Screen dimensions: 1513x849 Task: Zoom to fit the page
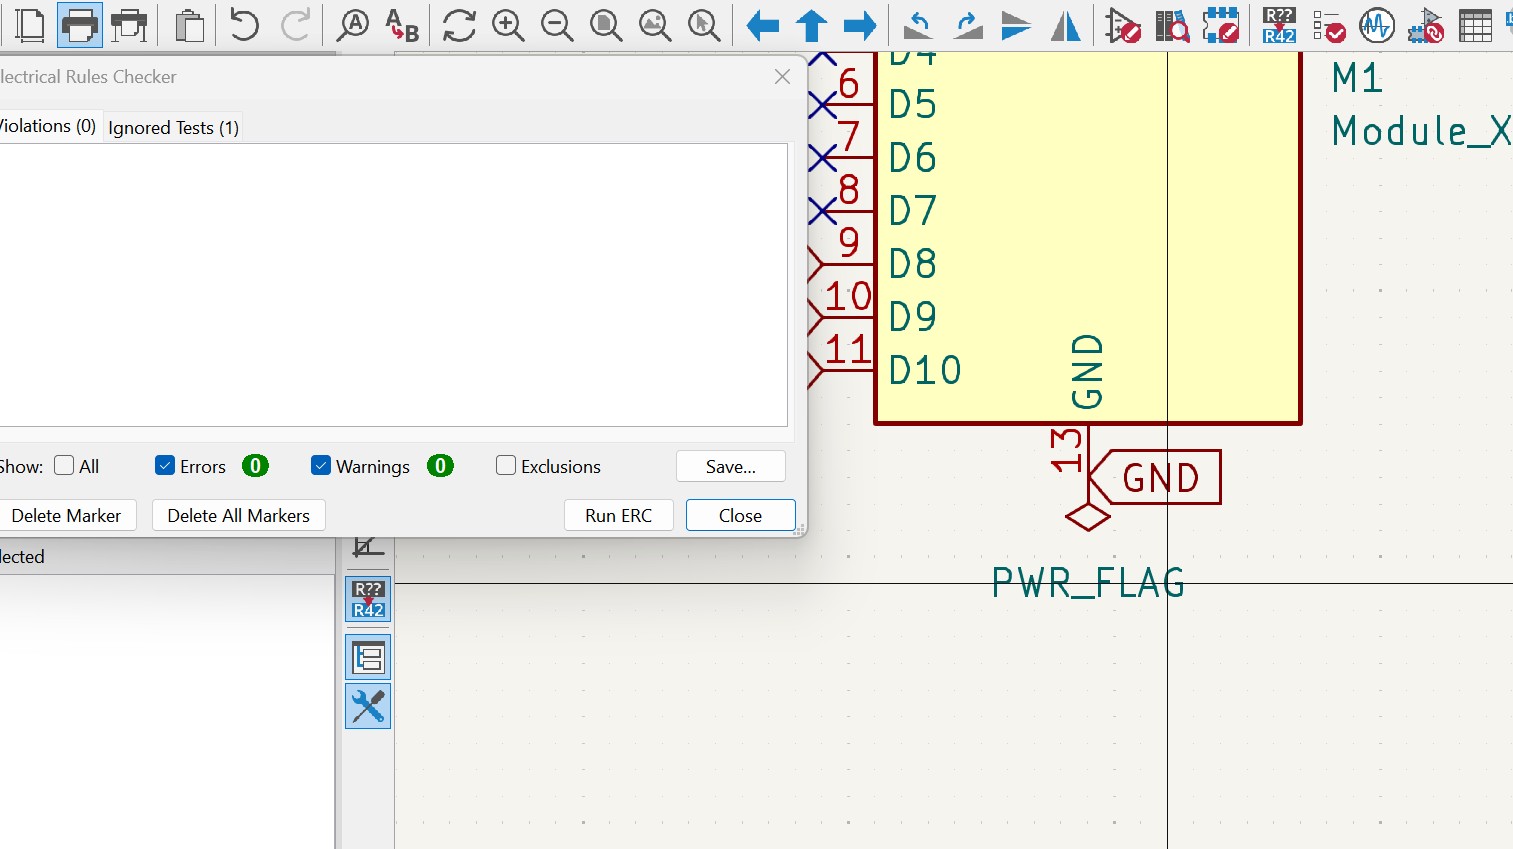[606, 25]
